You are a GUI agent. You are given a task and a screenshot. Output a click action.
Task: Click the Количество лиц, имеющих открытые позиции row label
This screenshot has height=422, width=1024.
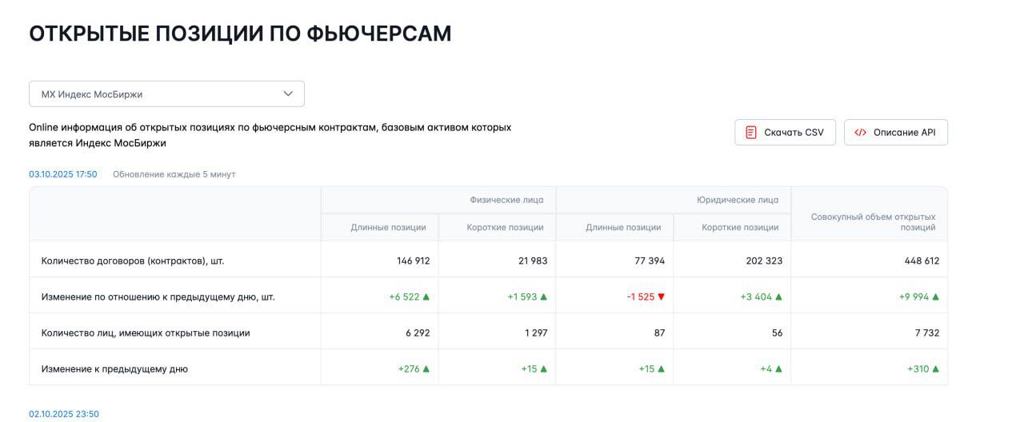tap(146, 333)
